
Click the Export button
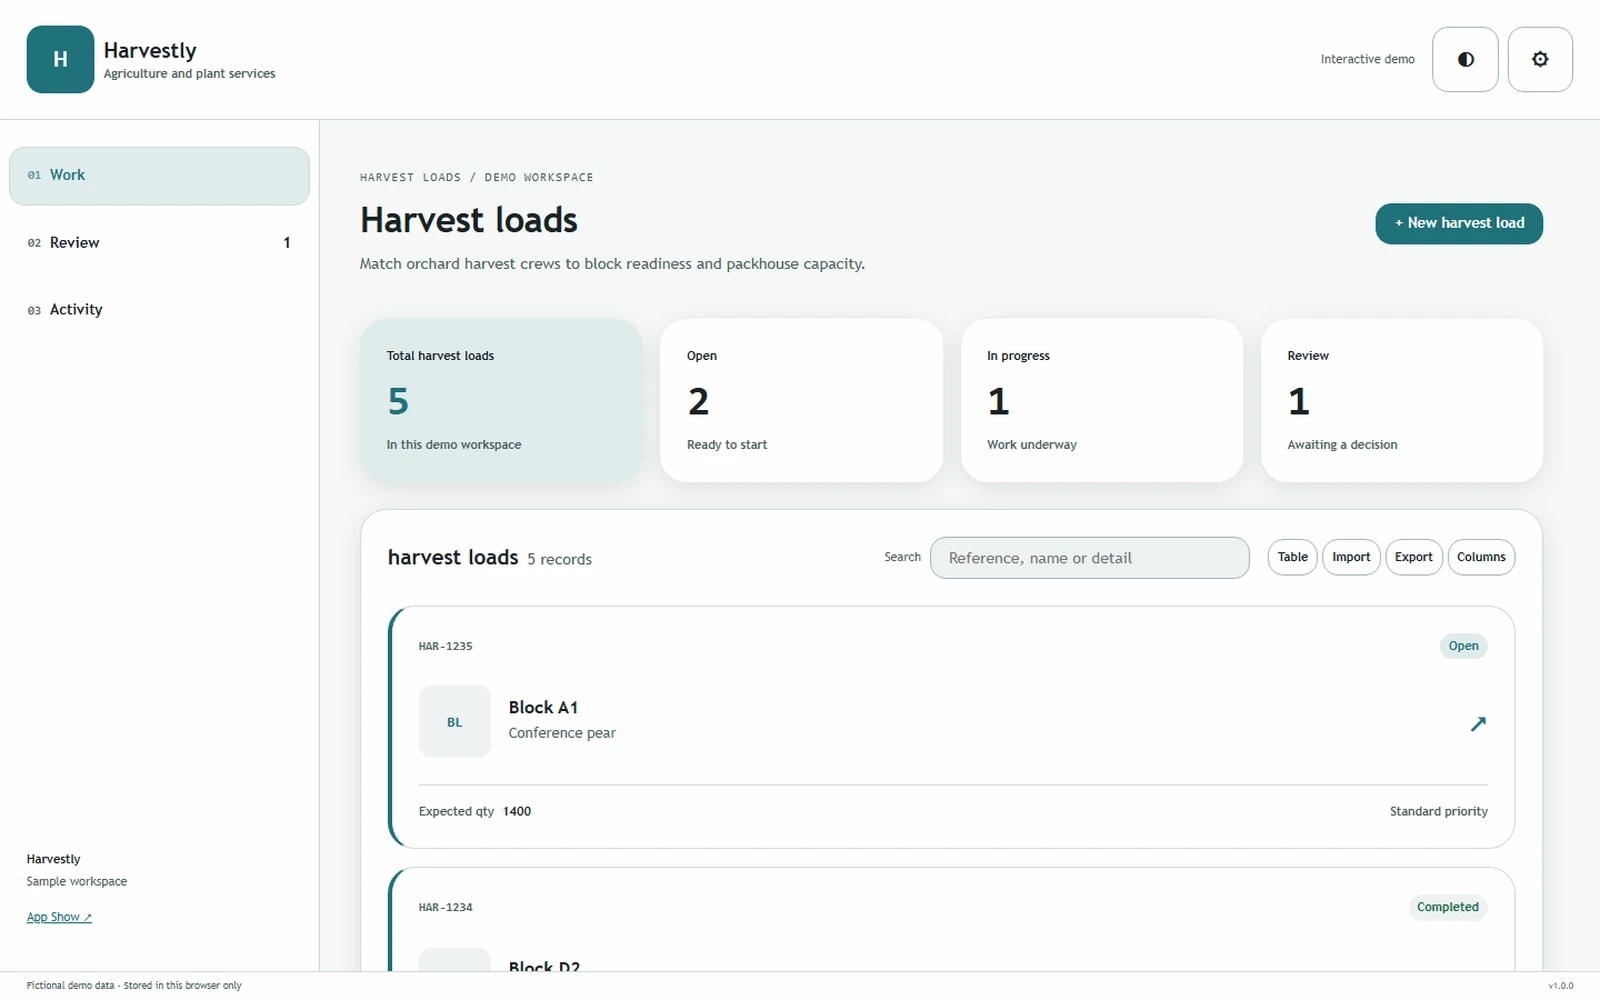pos(1413,557)
